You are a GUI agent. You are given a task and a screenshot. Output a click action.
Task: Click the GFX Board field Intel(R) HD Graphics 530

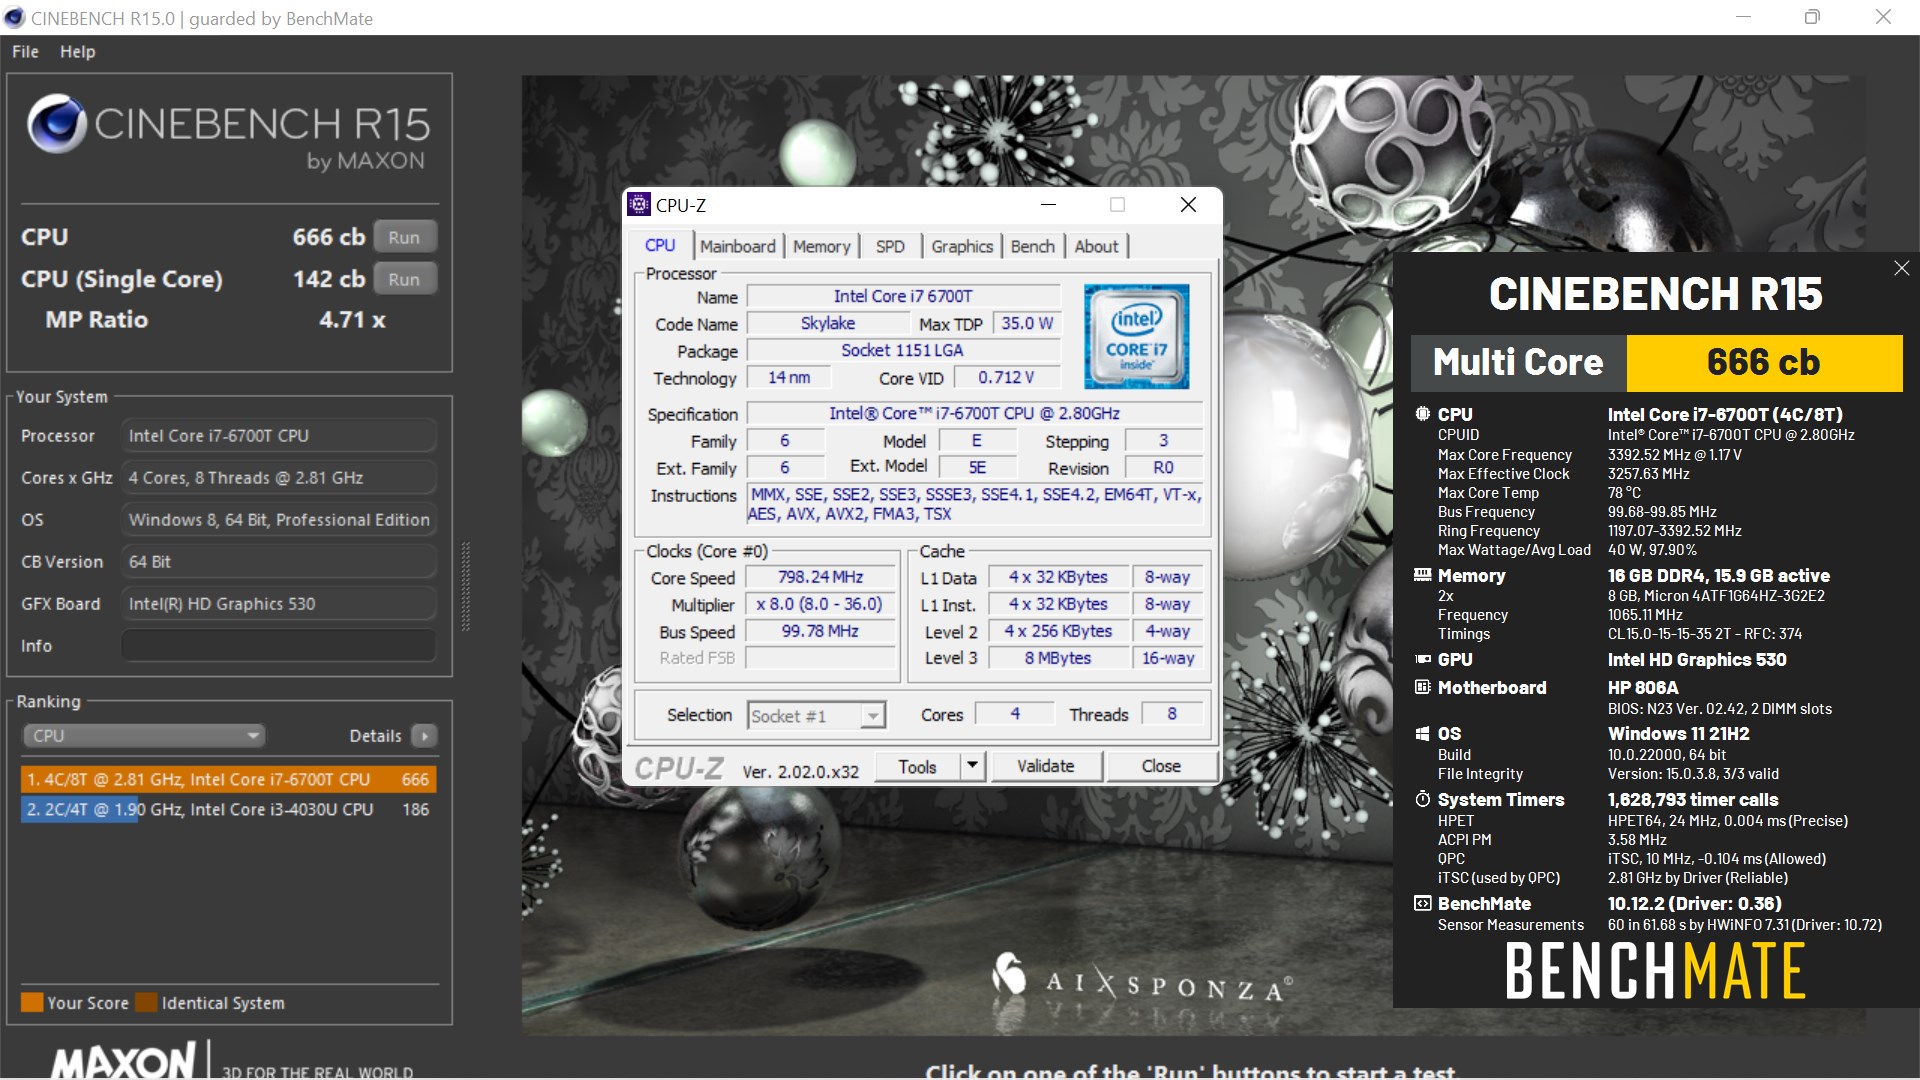pos(278,604)
